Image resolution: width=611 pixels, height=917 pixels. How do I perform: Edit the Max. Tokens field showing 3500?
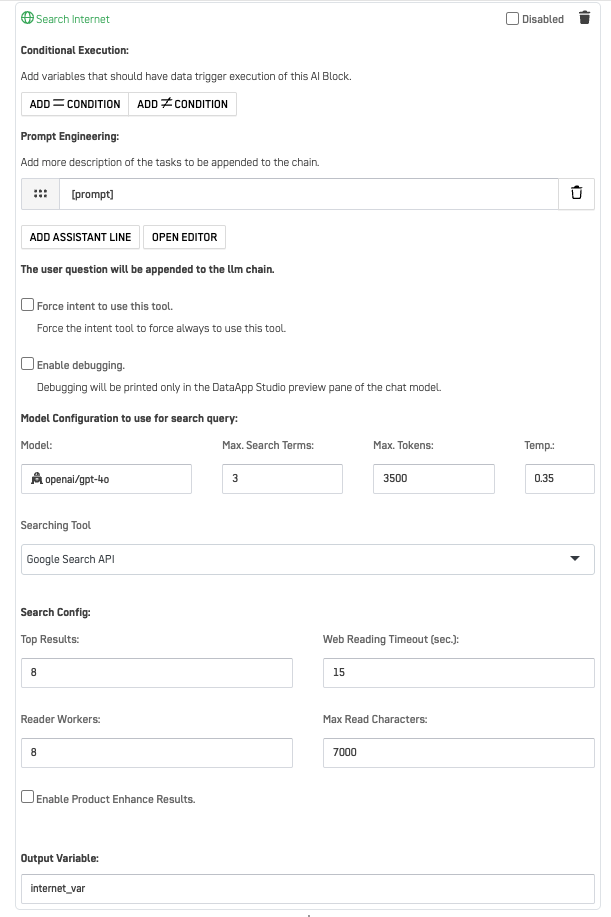(432, 478)
